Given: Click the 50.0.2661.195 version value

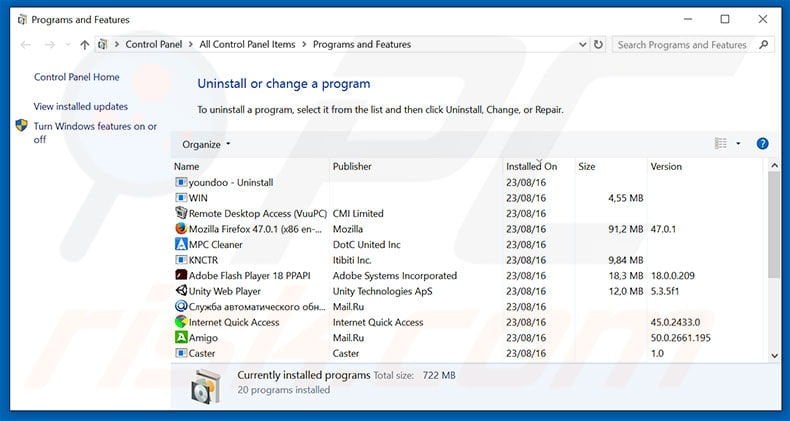Looking at the screenshot, I should point(681,337).
